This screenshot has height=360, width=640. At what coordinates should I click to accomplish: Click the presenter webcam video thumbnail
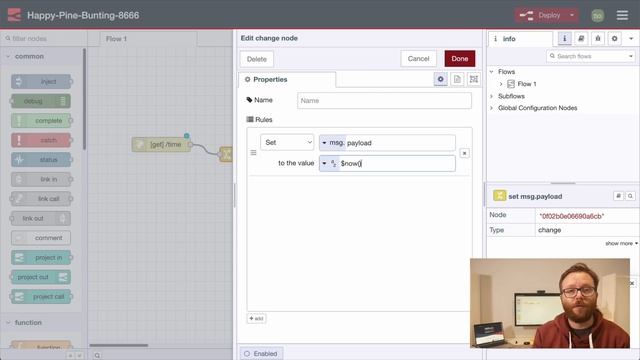(550, 303)
